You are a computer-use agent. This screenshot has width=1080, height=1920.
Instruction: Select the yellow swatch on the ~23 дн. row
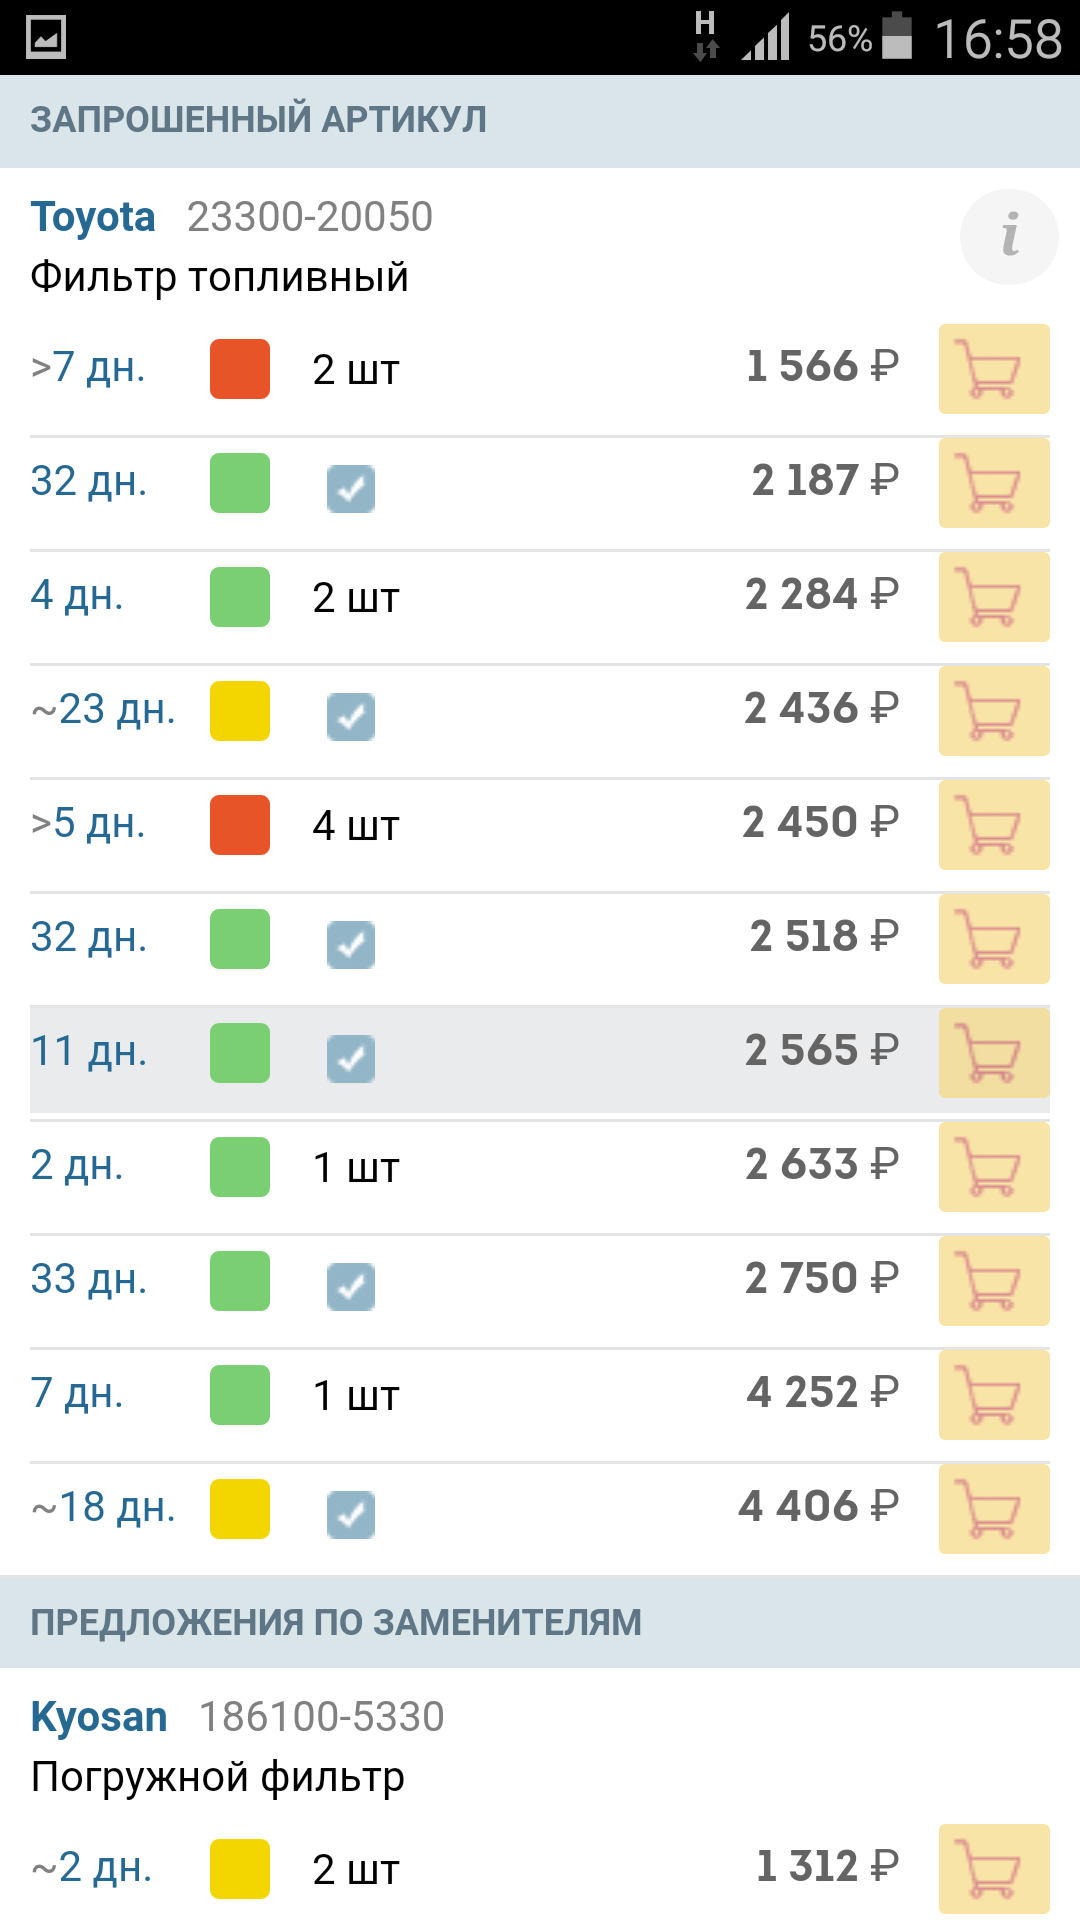240,711
